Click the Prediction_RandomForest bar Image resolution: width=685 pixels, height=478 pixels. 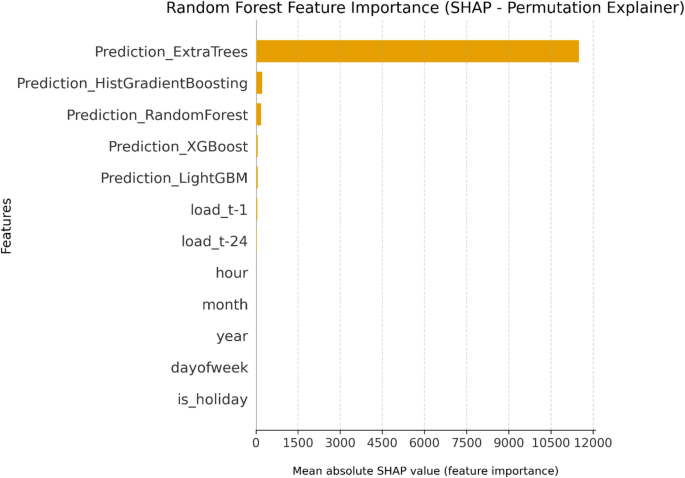coord(259,115)
